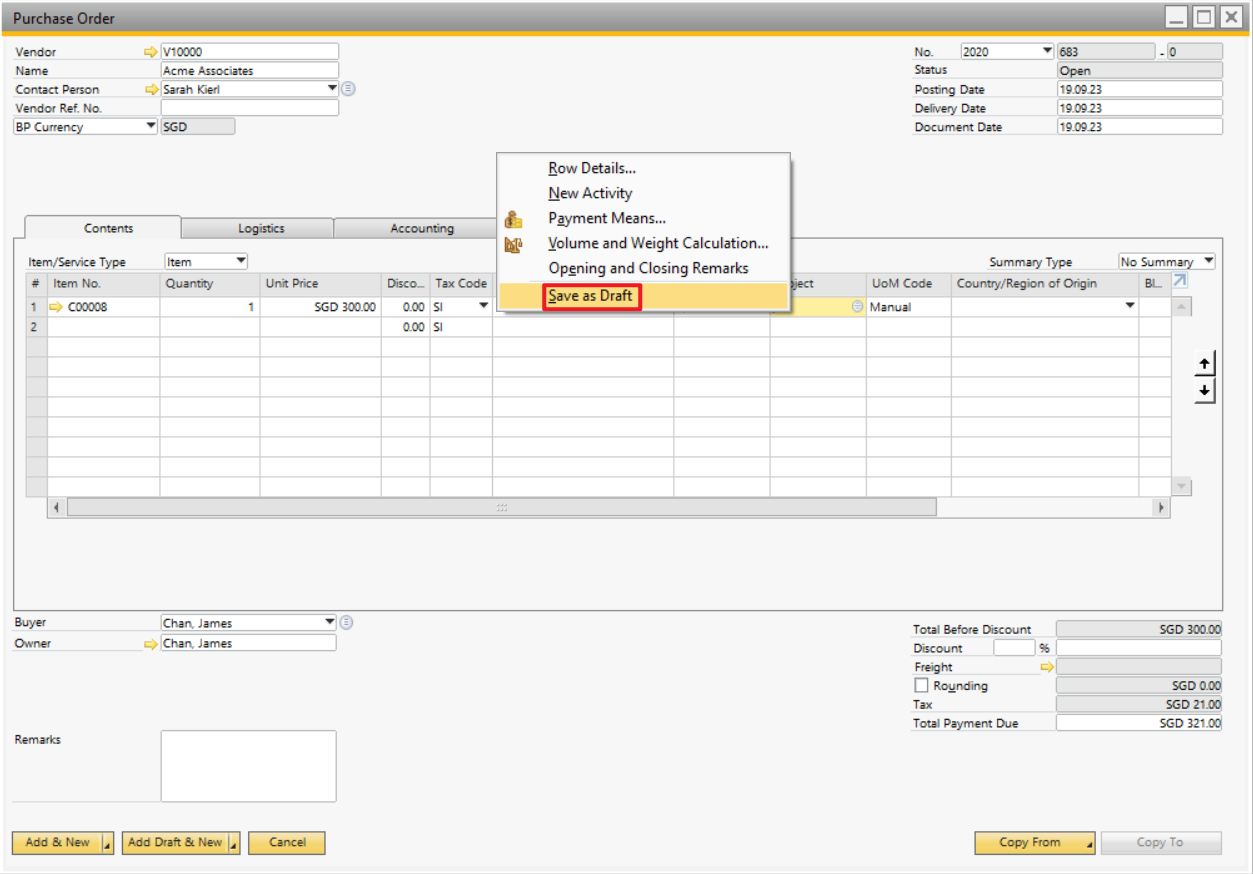Screen dimensions: 1253x874
Task: Choose Opening and Closing Remarks
Action: [648, 269]
